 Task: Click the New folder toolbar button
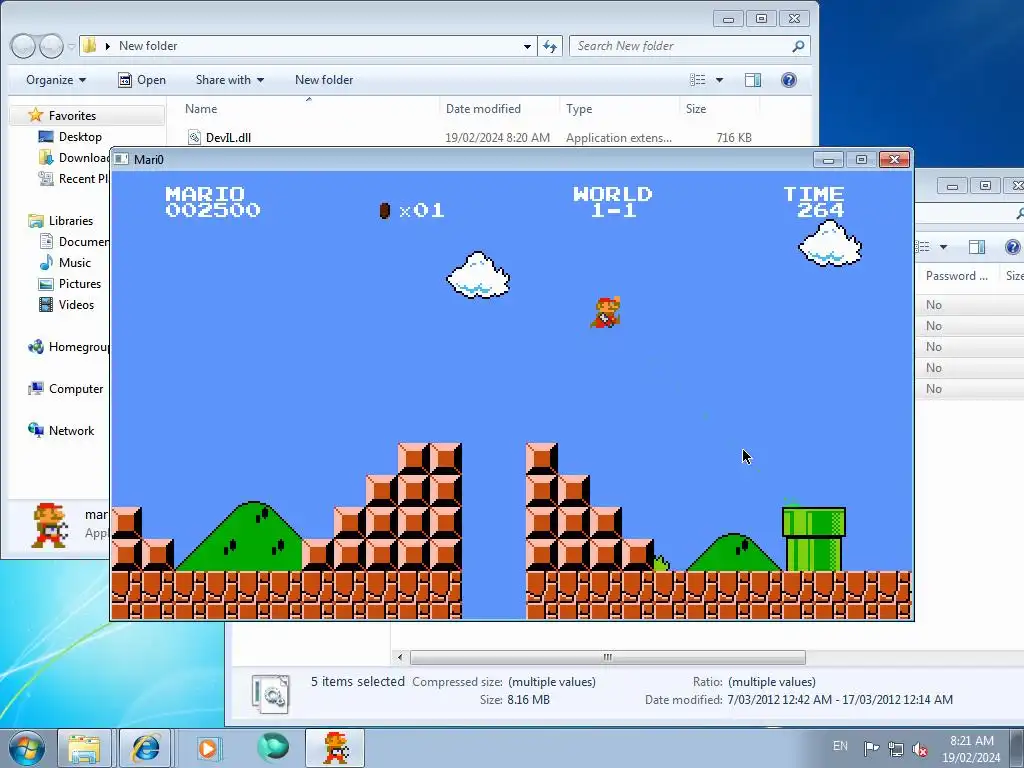coord(324,80)
